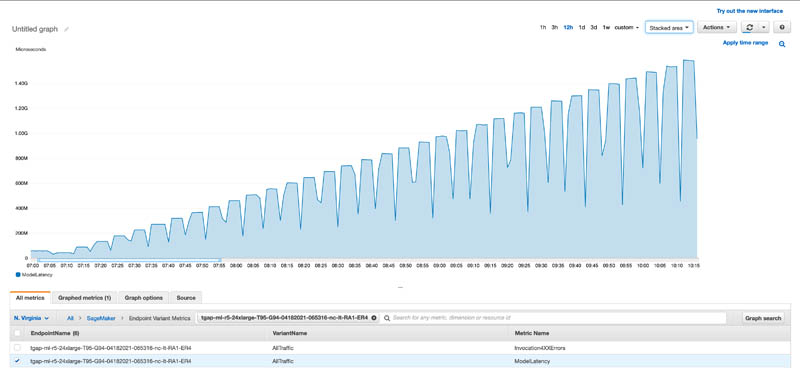Viewport: 800px width, 368px height.
Task: Click the endpoint name in the ModelLatency row
Action: pyautogui.click(x=111, y=361)
